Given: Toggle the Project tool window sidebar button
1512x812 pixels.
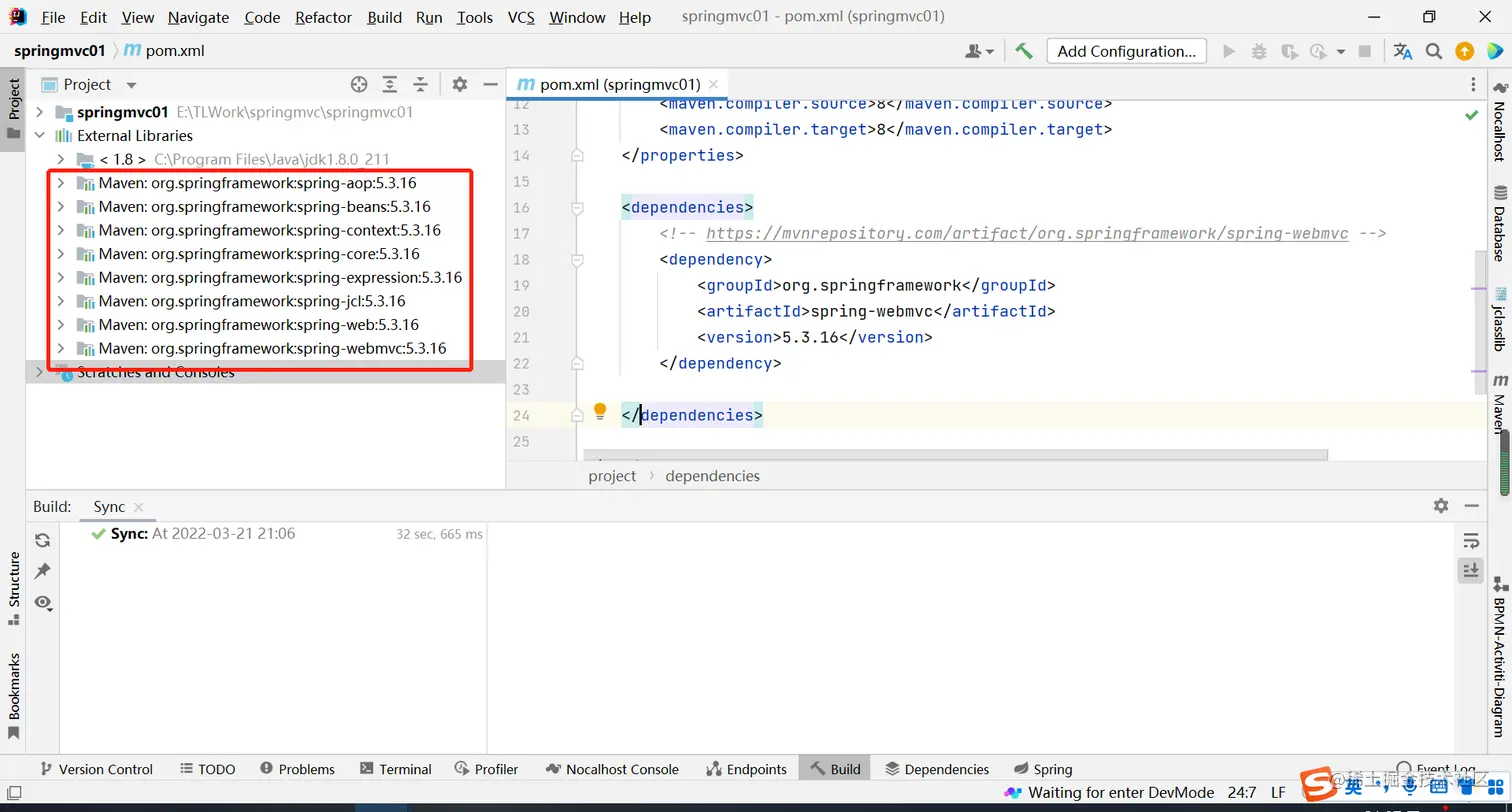Looking at the screenshot, I should tap(13, 109).
